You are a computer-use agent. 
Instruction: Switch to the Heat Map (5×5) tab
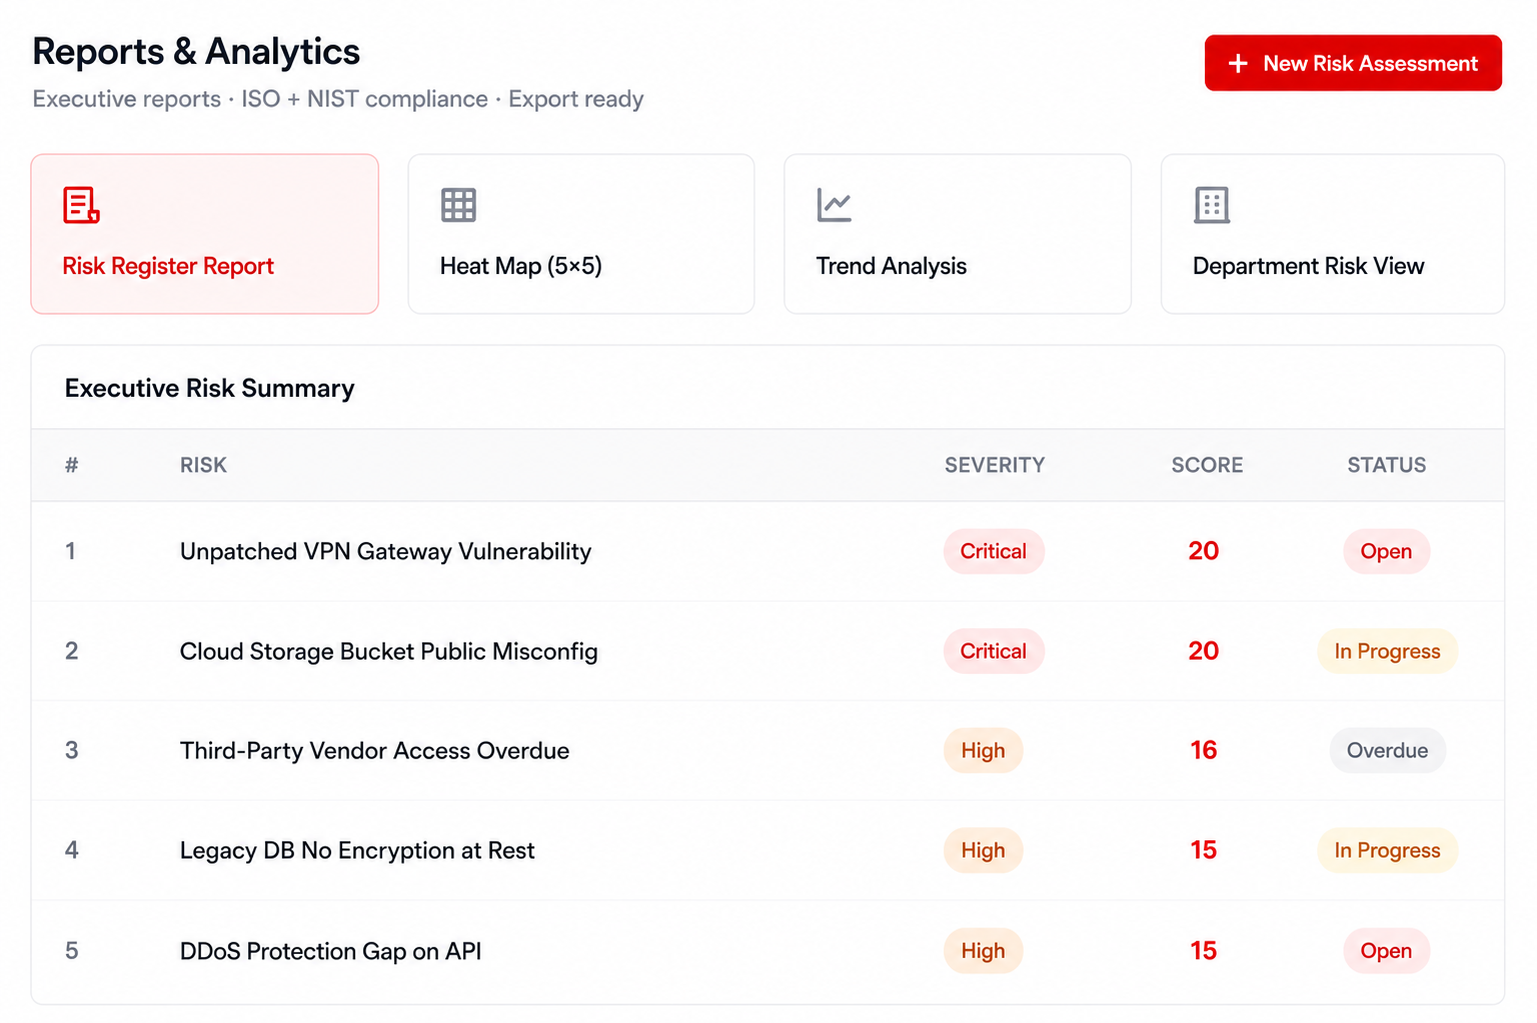(581, 234)
